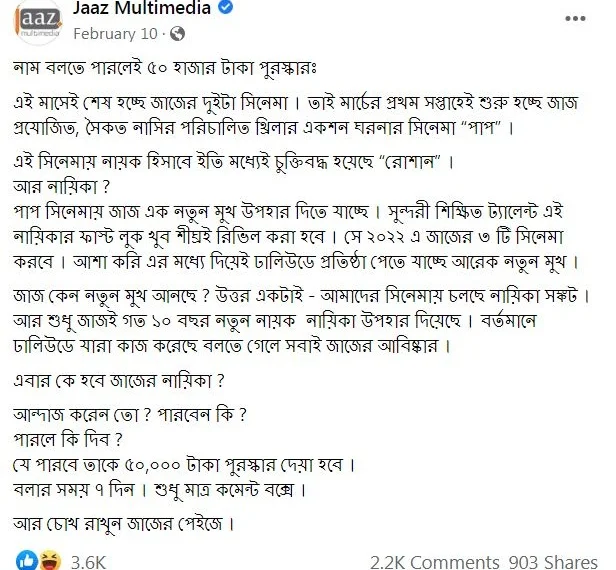Click the 'এবার কে হবে জাজের নায়িকা ?' line

point(119,381)
